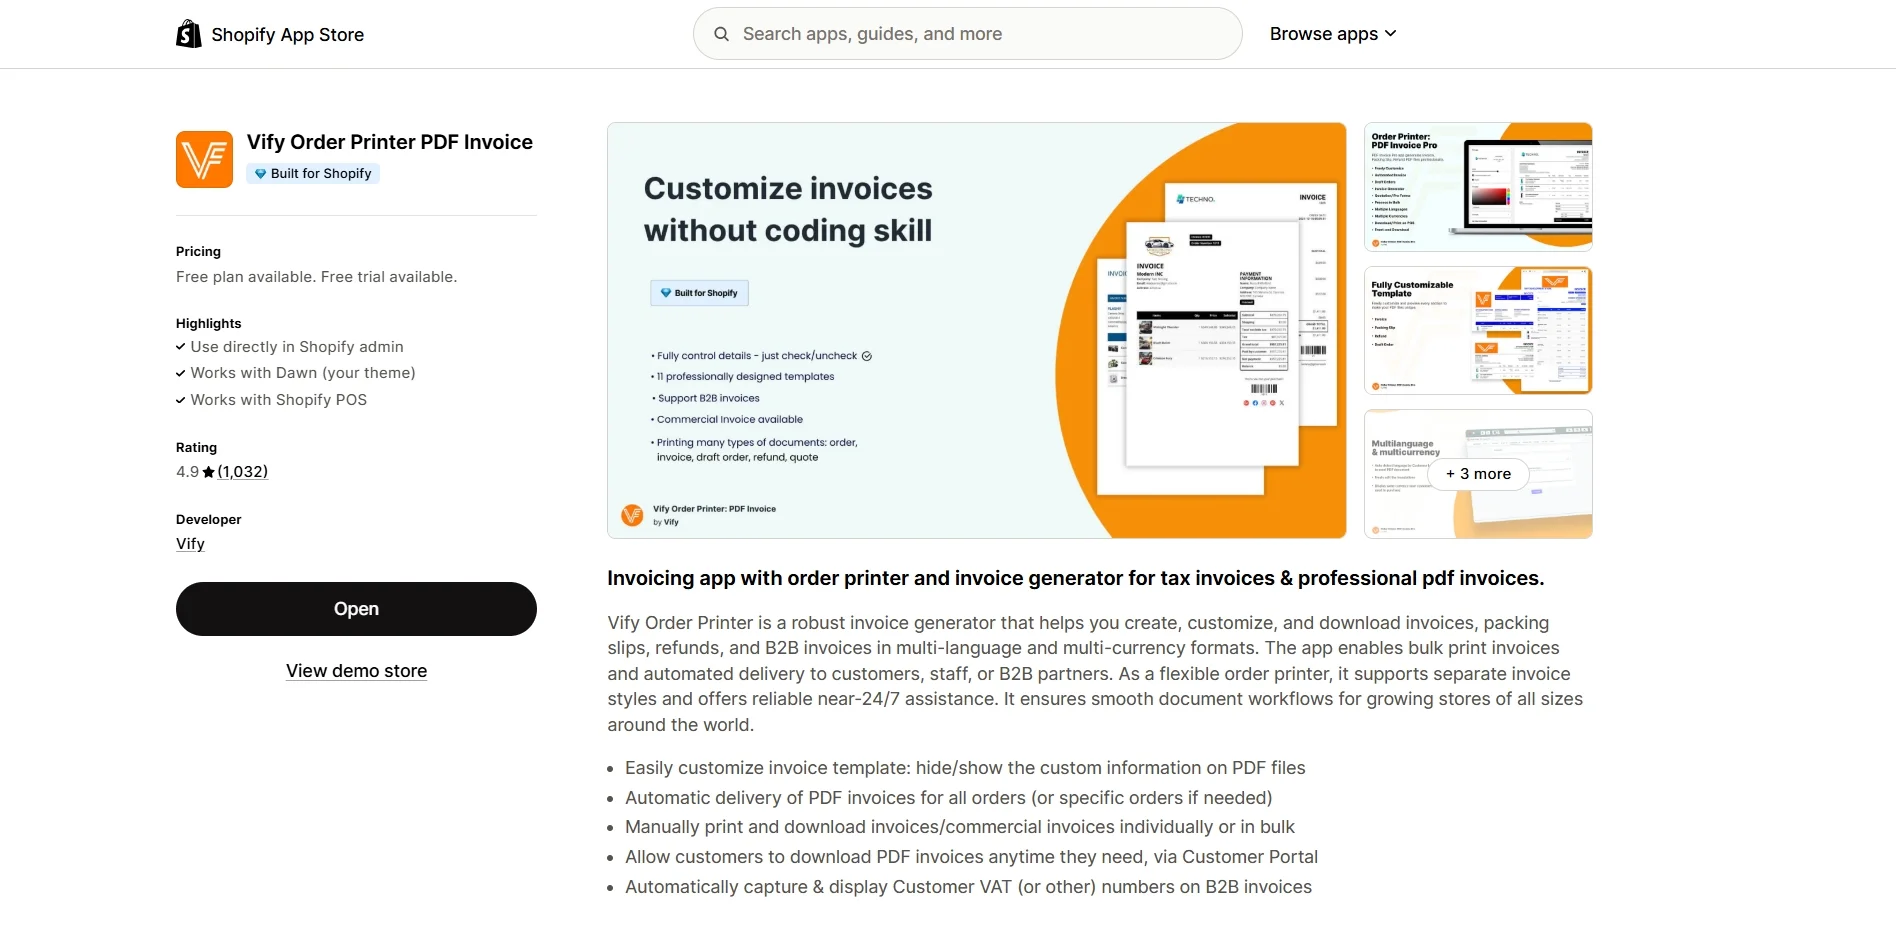Click the Fully Customizable Template thumbnail
The image size is (1896, 937).
[x=1478, y=330]
